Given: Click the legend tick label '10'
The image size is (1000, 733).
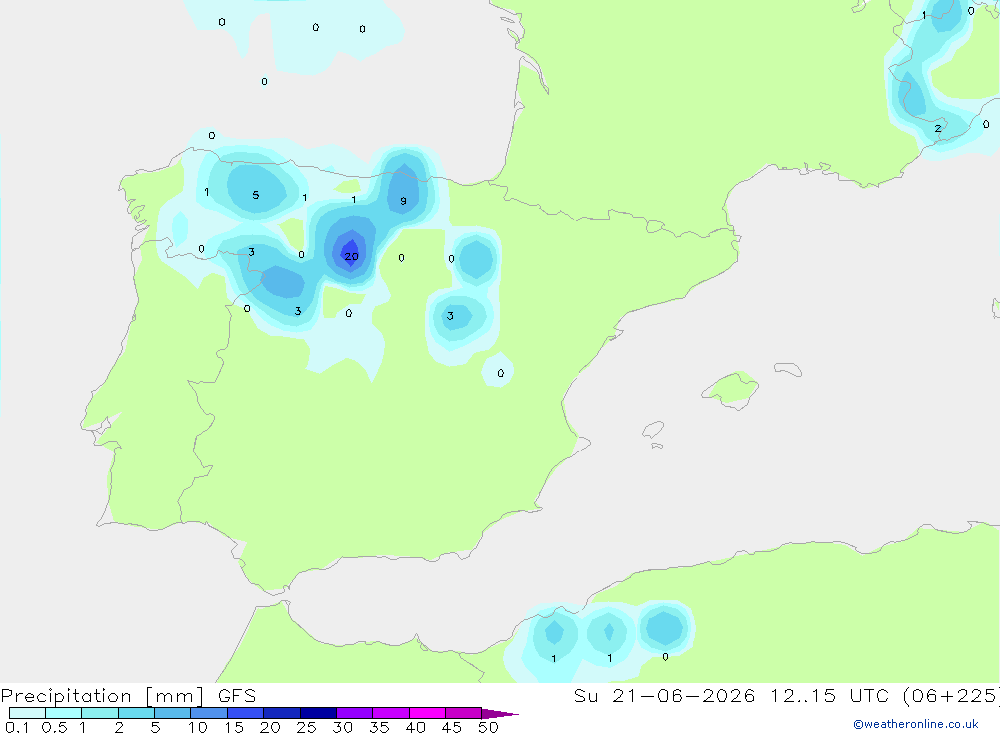Looking at the screenshot, I should 198,727.
